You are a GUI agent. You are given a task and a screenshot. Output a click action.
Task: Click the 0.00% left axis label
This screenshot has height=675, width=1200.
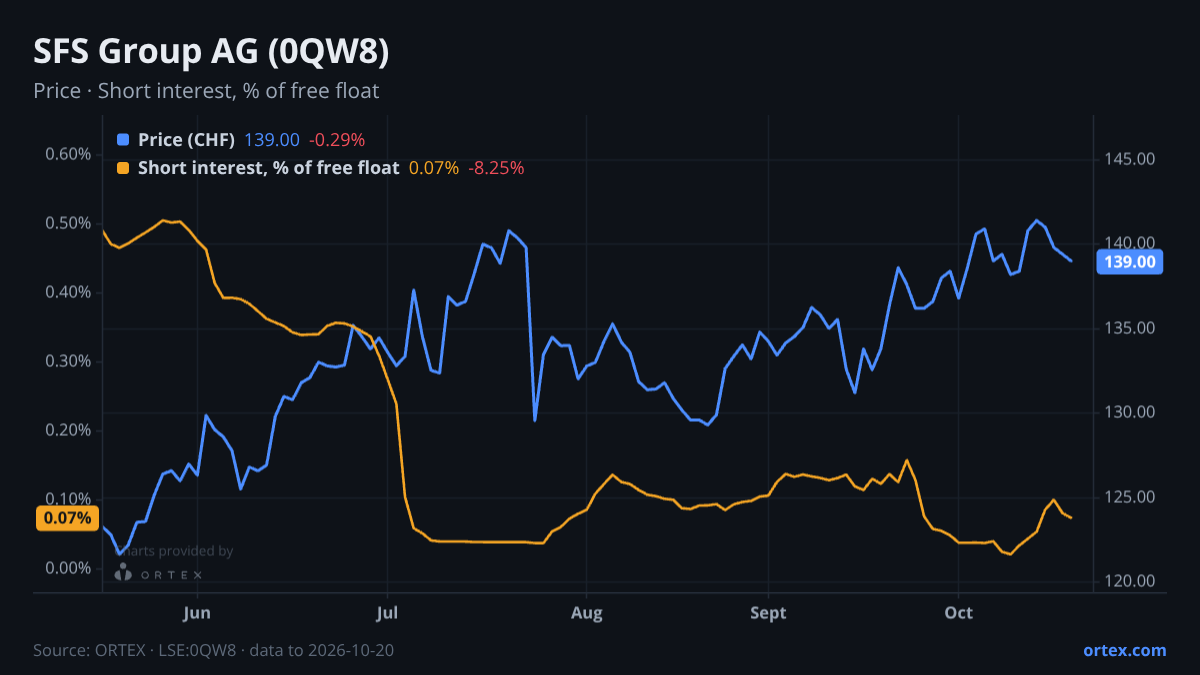[68, 568]
